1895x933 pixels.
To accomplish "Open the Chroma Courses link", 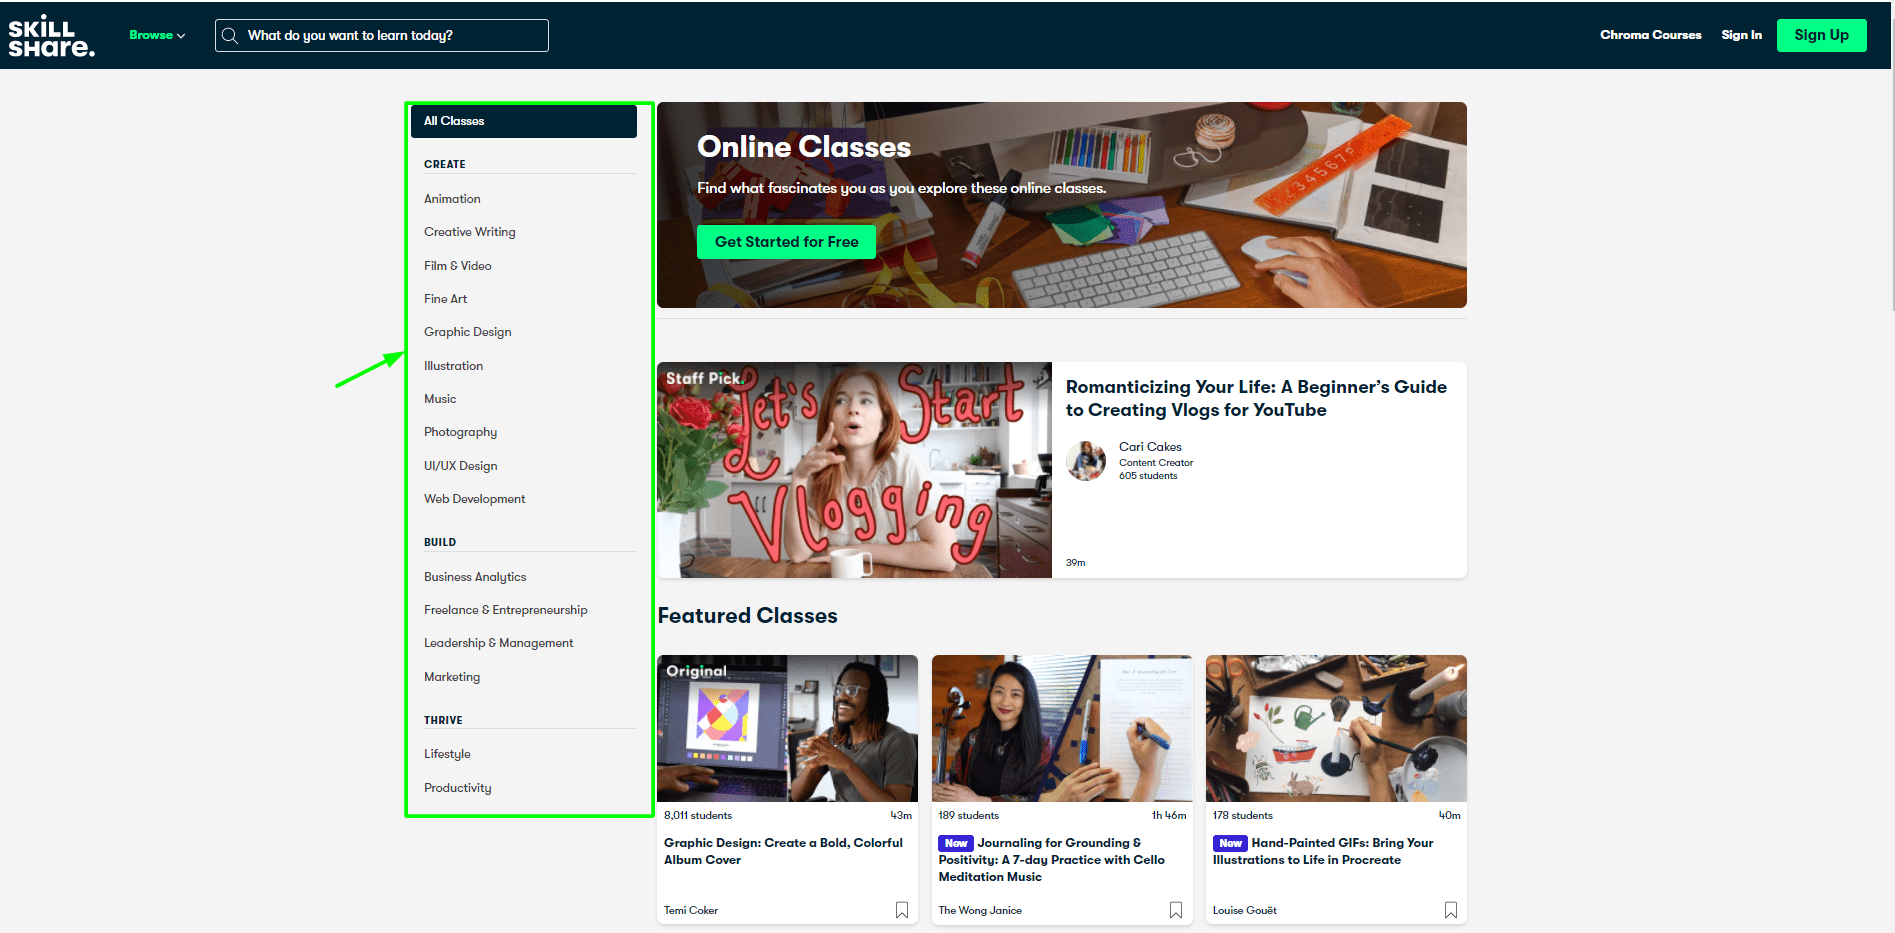I will coord(1650,35).
